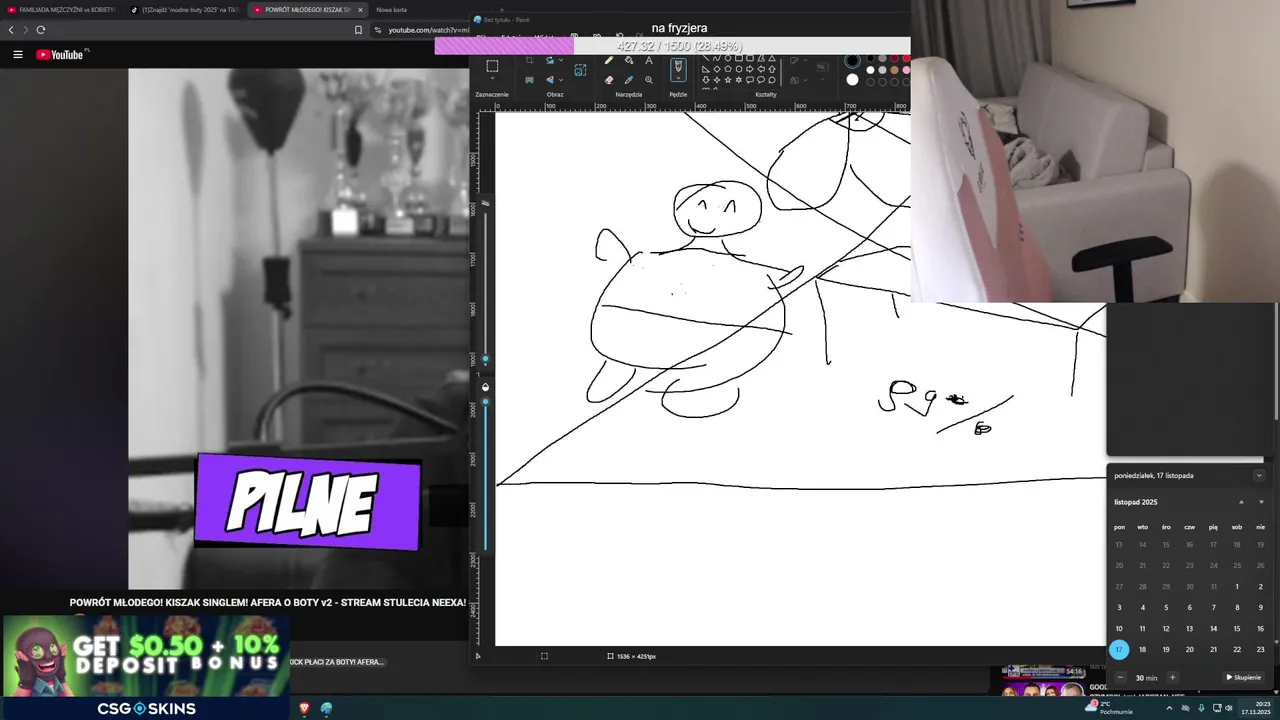Select 23 in the calendar
The height and width of the screenshot is (720, 1280).
point(1260,650)
